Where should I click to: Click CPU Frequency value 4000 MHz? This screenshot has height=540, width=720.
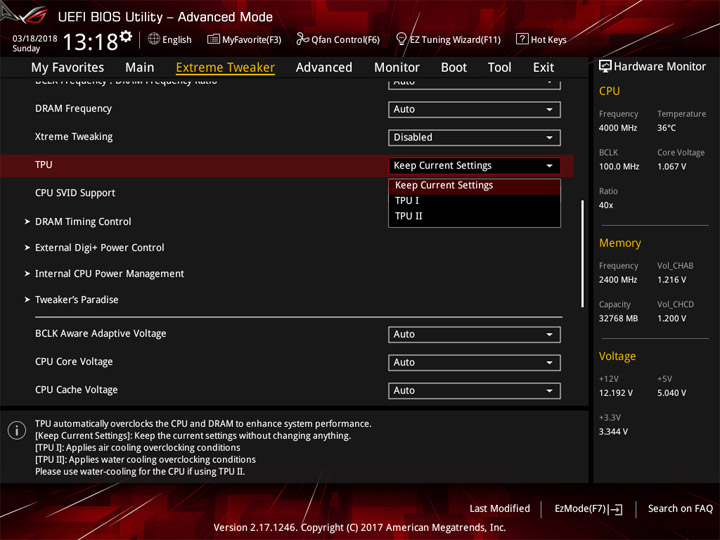coord(618,128)
